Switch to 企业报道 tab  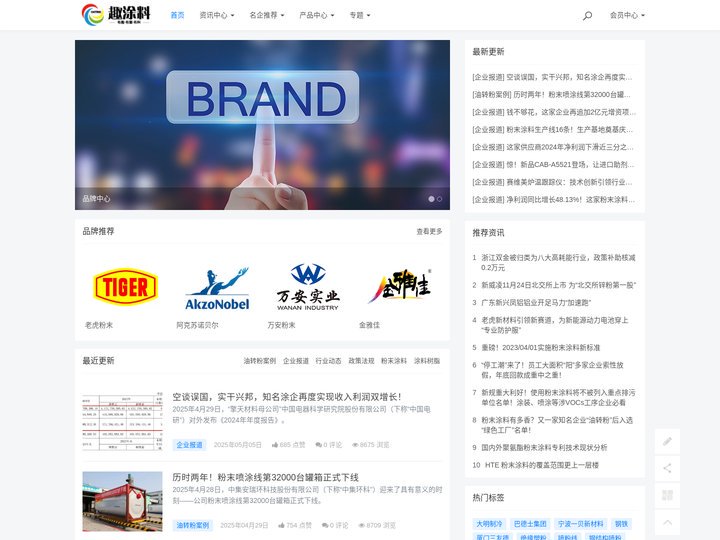point(296,361)
